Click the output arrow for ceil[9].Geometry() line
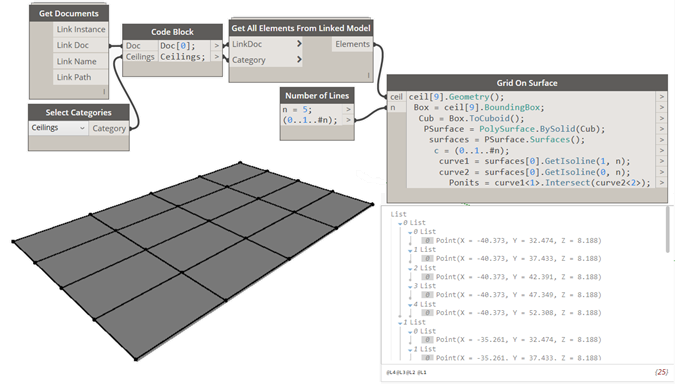The image size is (684, 392). [x=662, y=97]
